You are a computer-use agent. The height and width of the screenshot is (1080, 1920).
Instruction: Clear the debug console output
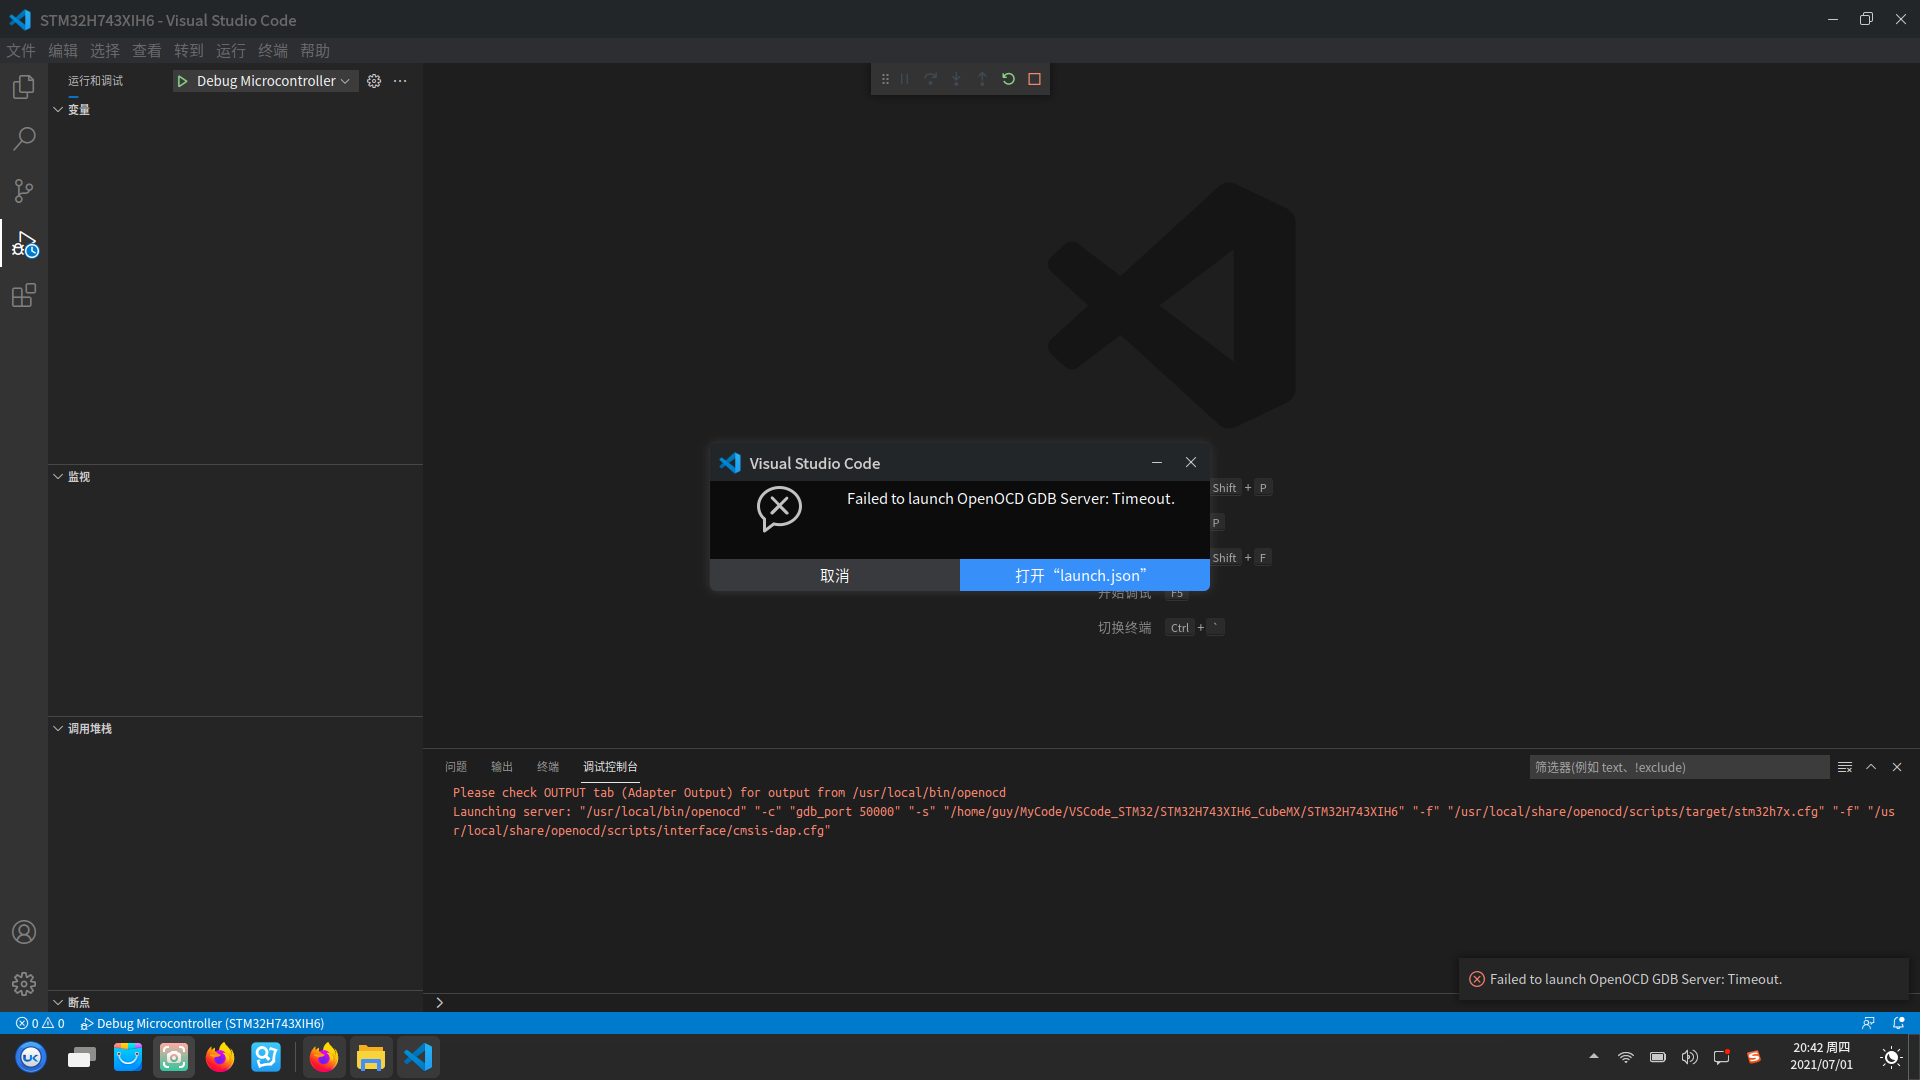point(1845,767)
